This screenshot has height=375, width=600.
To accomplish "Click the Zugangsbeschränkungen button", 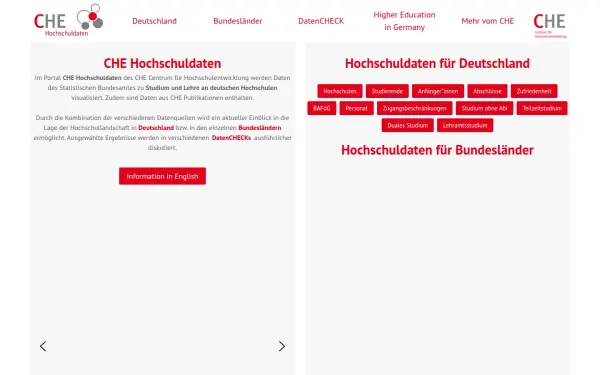I will point(414,108).
